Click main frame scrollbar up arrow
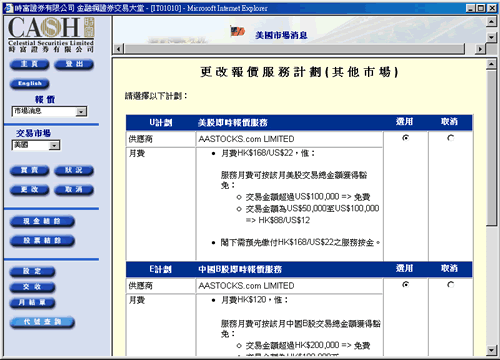Image resolution: width=500 pixels, height=360 pixels. coord(491,64)
